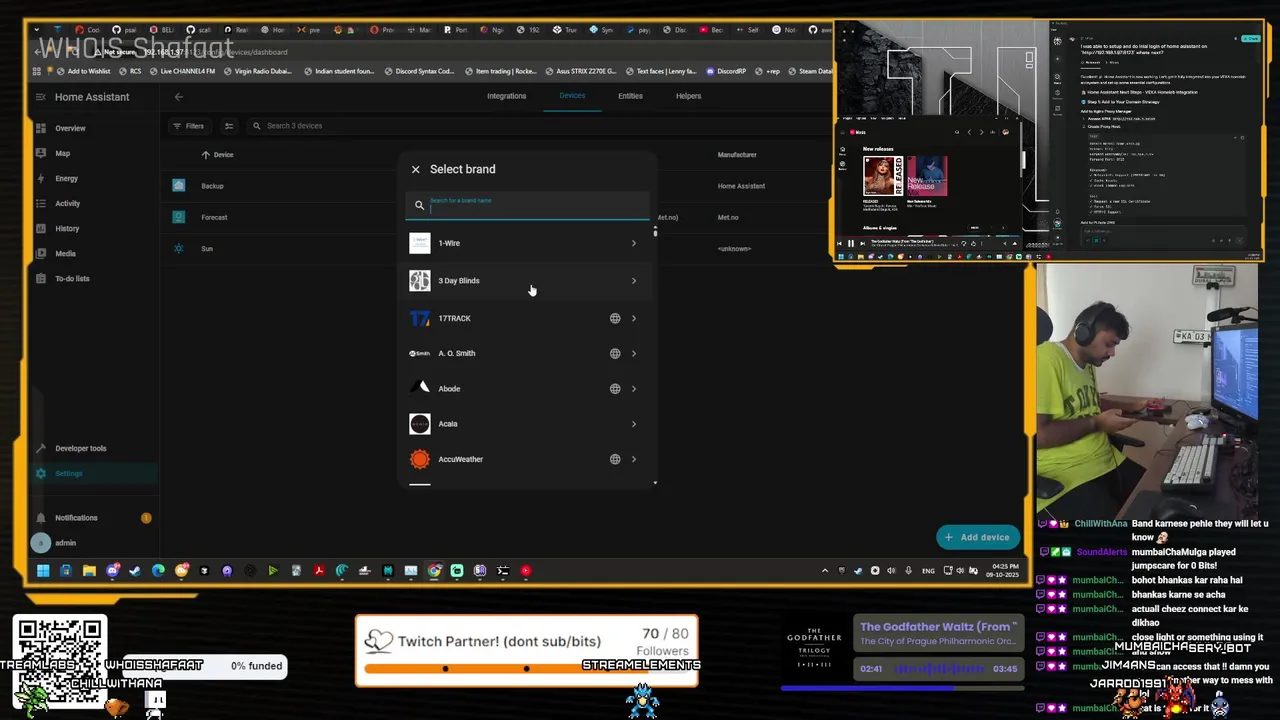Image resolution: width=1280 pixels, height=720 pixels.
Task: Close the Select brand dialog
Action: click(x=416, y=169)
